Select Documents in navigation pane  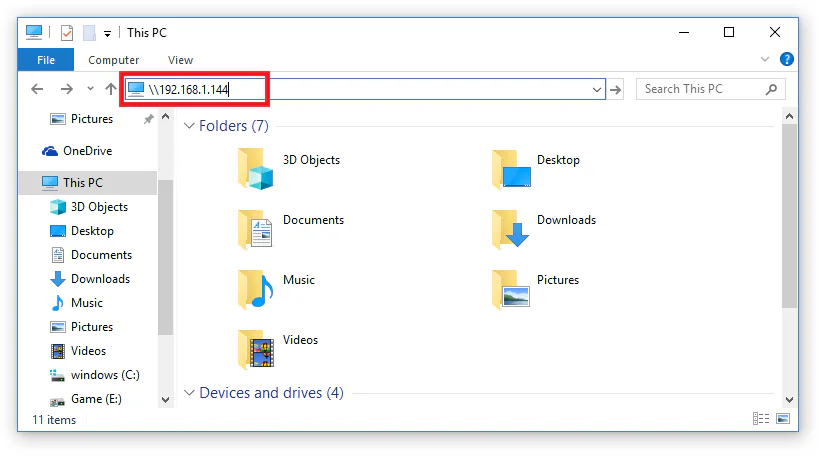click(x=91, y=255)
